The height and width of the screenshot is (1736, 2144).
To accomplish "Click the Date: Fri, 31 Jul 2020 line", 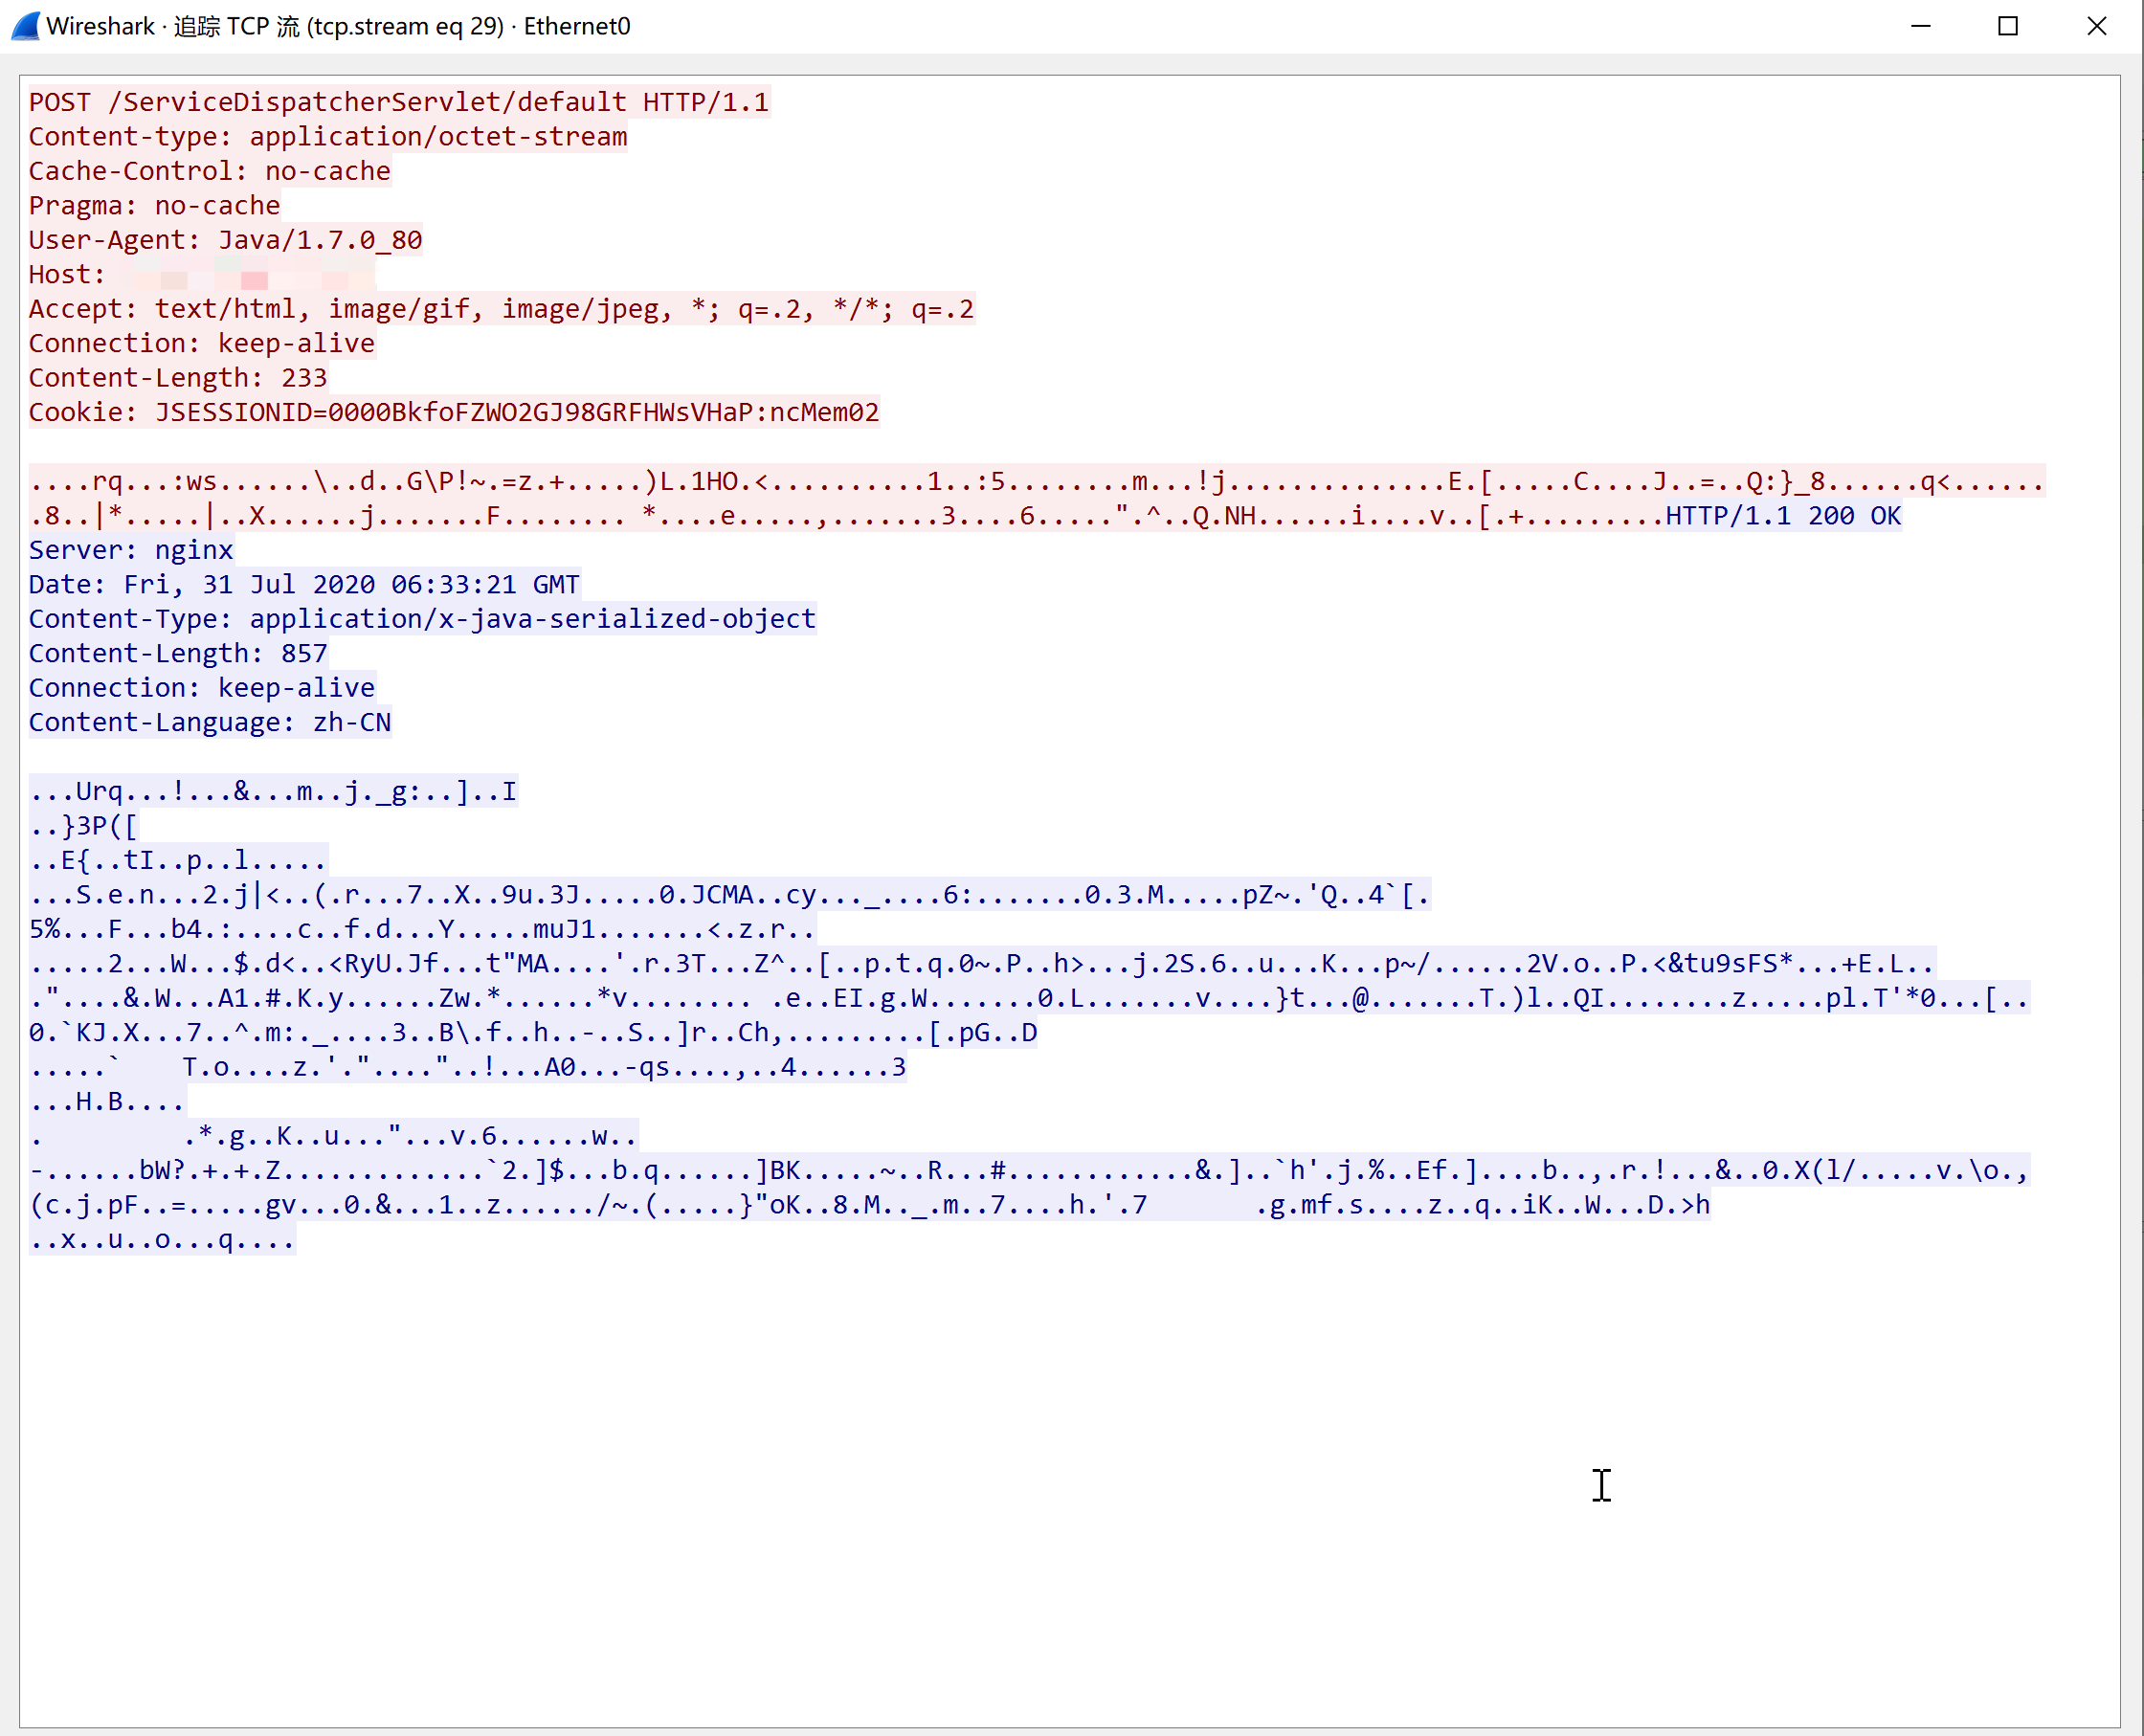I will (x=303, y=585).
